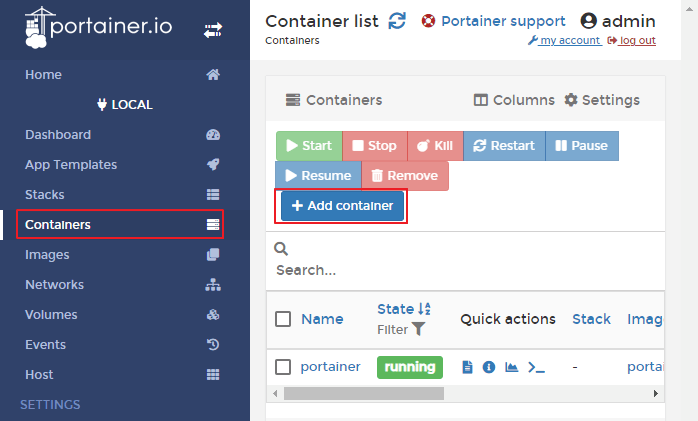Click the Portainer support lifebuoy icon
The image size is (698, 421).
click(428, 21)
